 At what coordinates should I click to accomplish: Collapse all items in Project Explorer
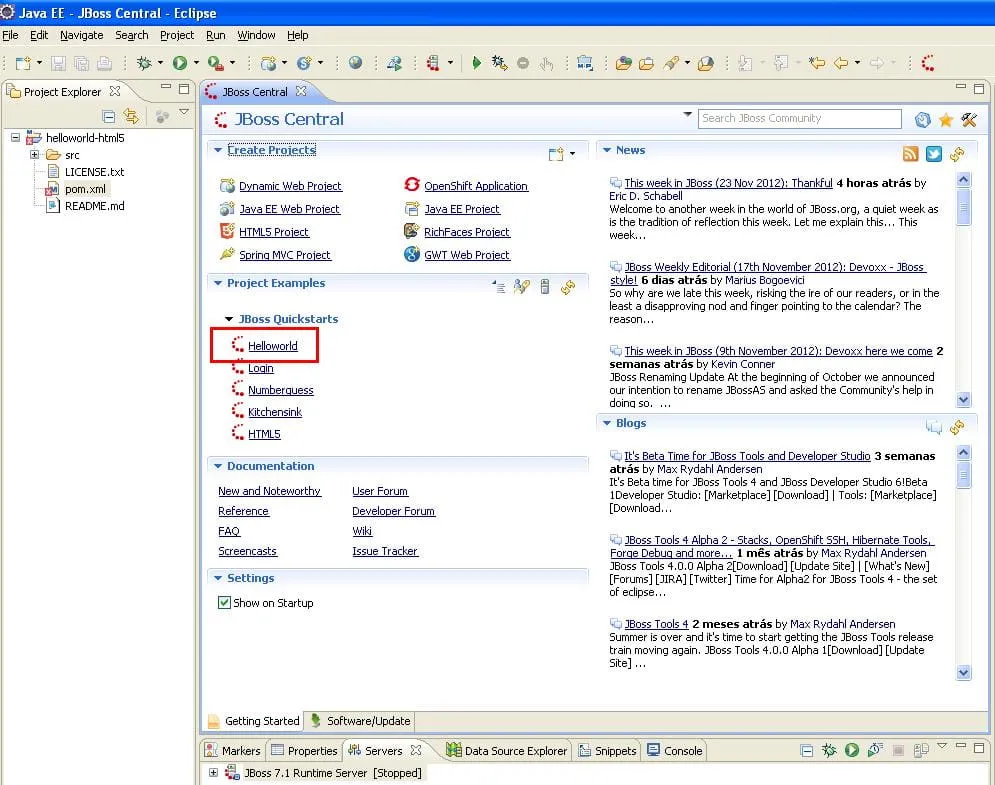pos(109,116)
